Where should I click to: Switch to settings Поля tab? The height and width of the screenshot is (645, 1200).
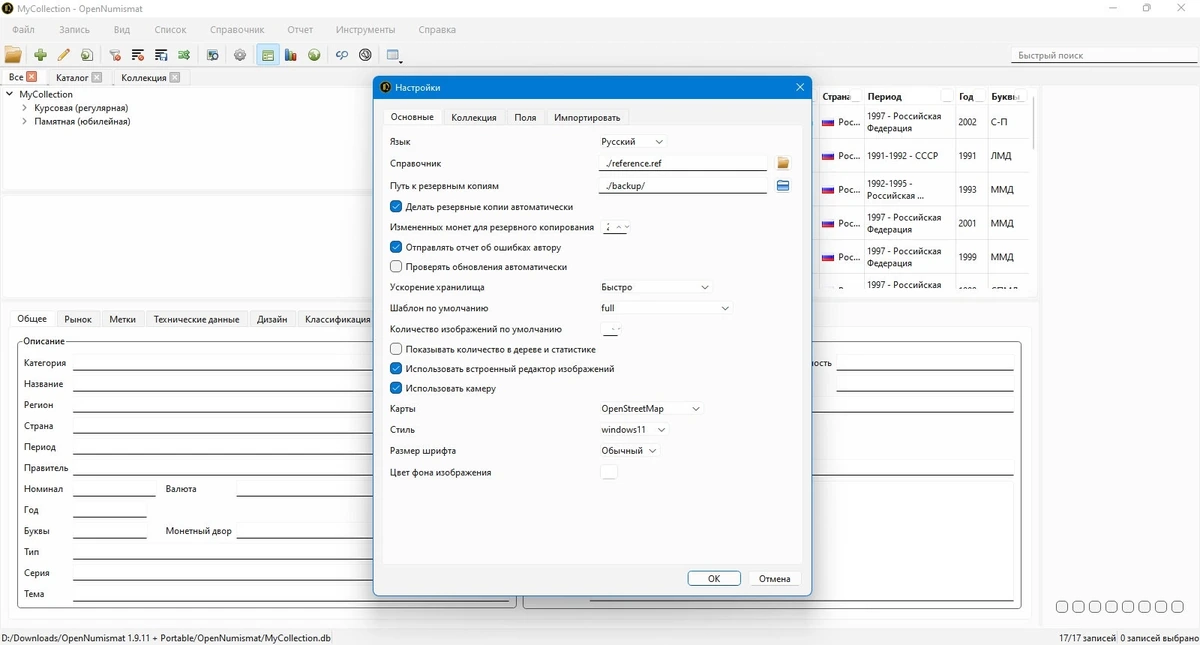(x=525, y=117)
